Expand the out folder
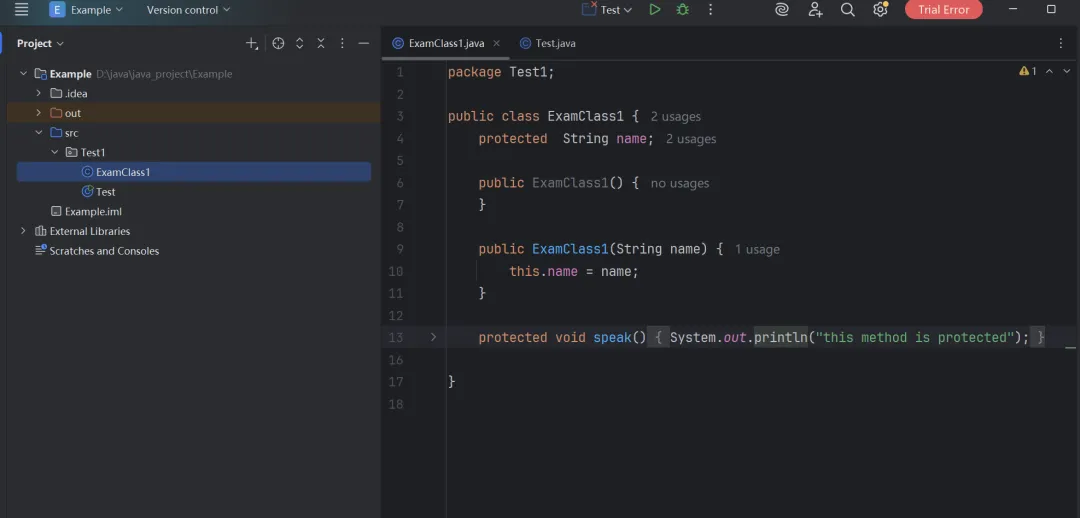1080x518 pixels. [39, 113]
